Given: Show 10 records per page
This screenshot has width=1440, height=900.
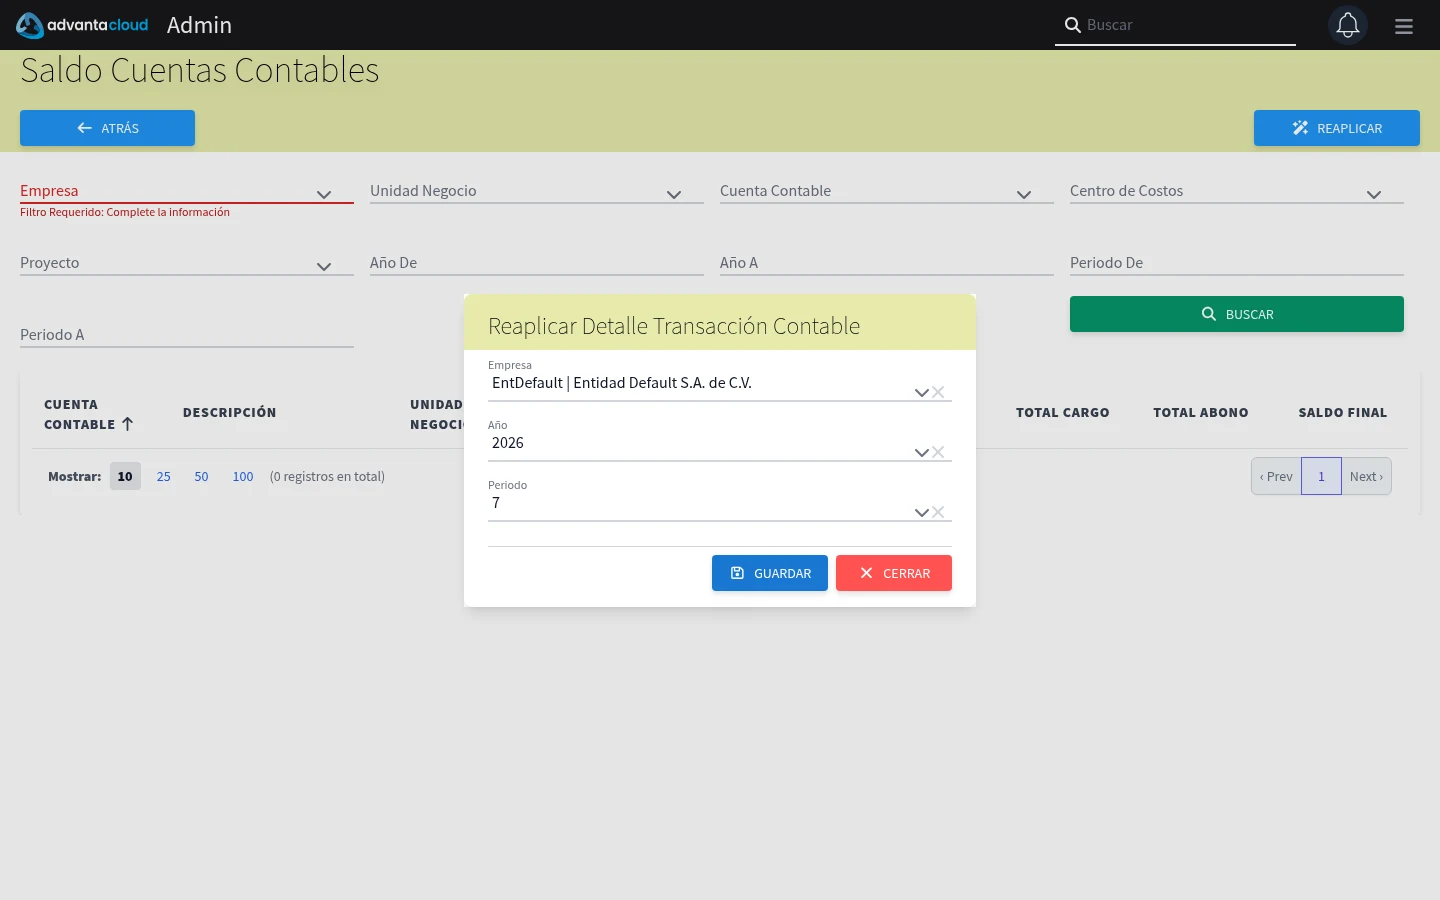Looking at the screenshot, I should point(125,476).
